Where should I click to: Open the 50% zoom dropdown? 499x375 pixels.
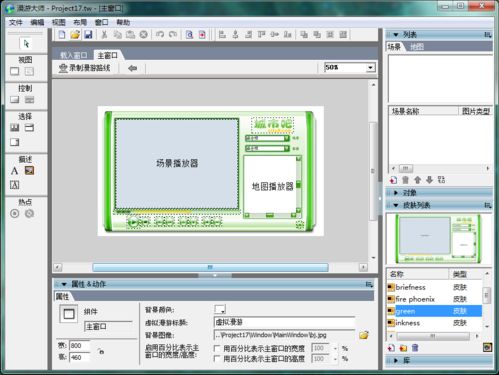(370, 68)
